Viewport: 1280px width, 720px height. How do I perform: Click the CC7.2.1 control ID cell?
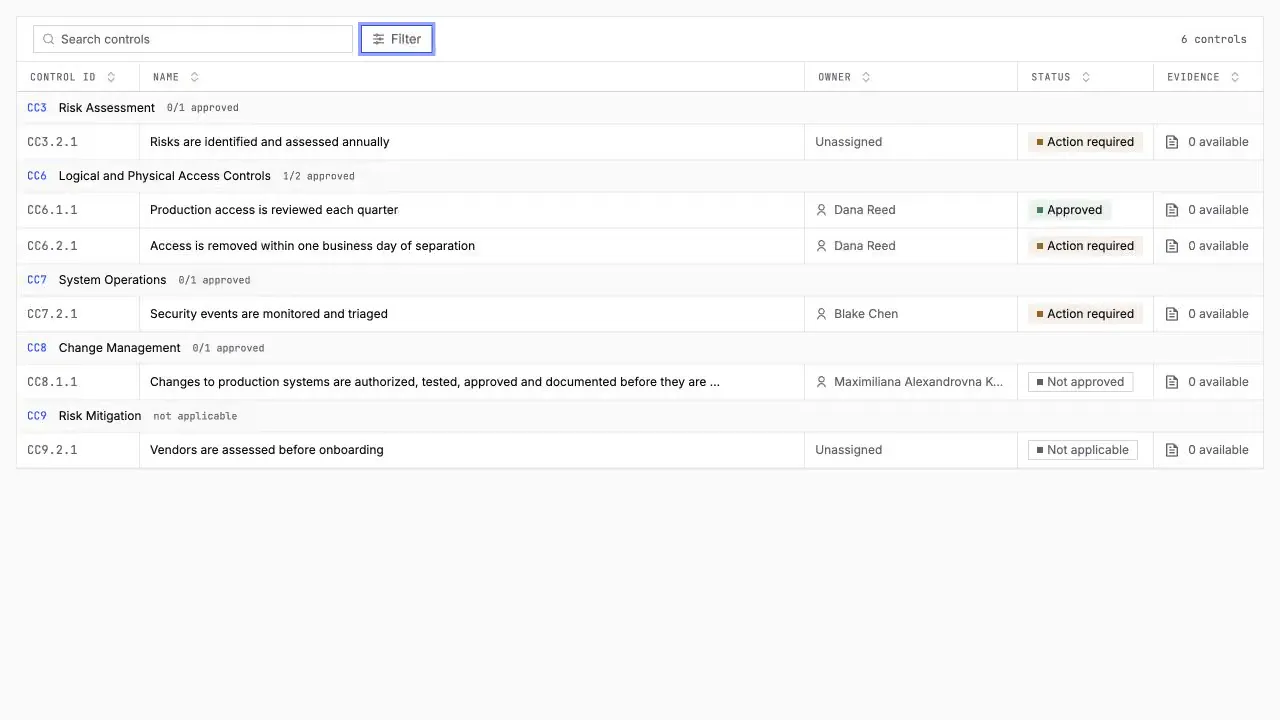[x=78, y=314]
